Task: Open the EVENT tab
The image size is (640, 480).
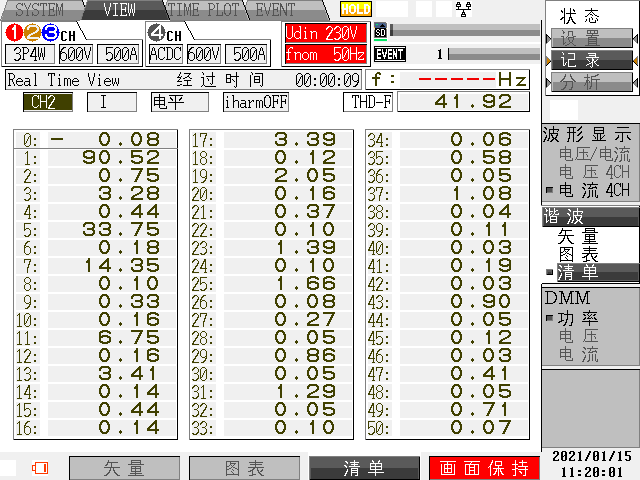Action: pos(276,10)
